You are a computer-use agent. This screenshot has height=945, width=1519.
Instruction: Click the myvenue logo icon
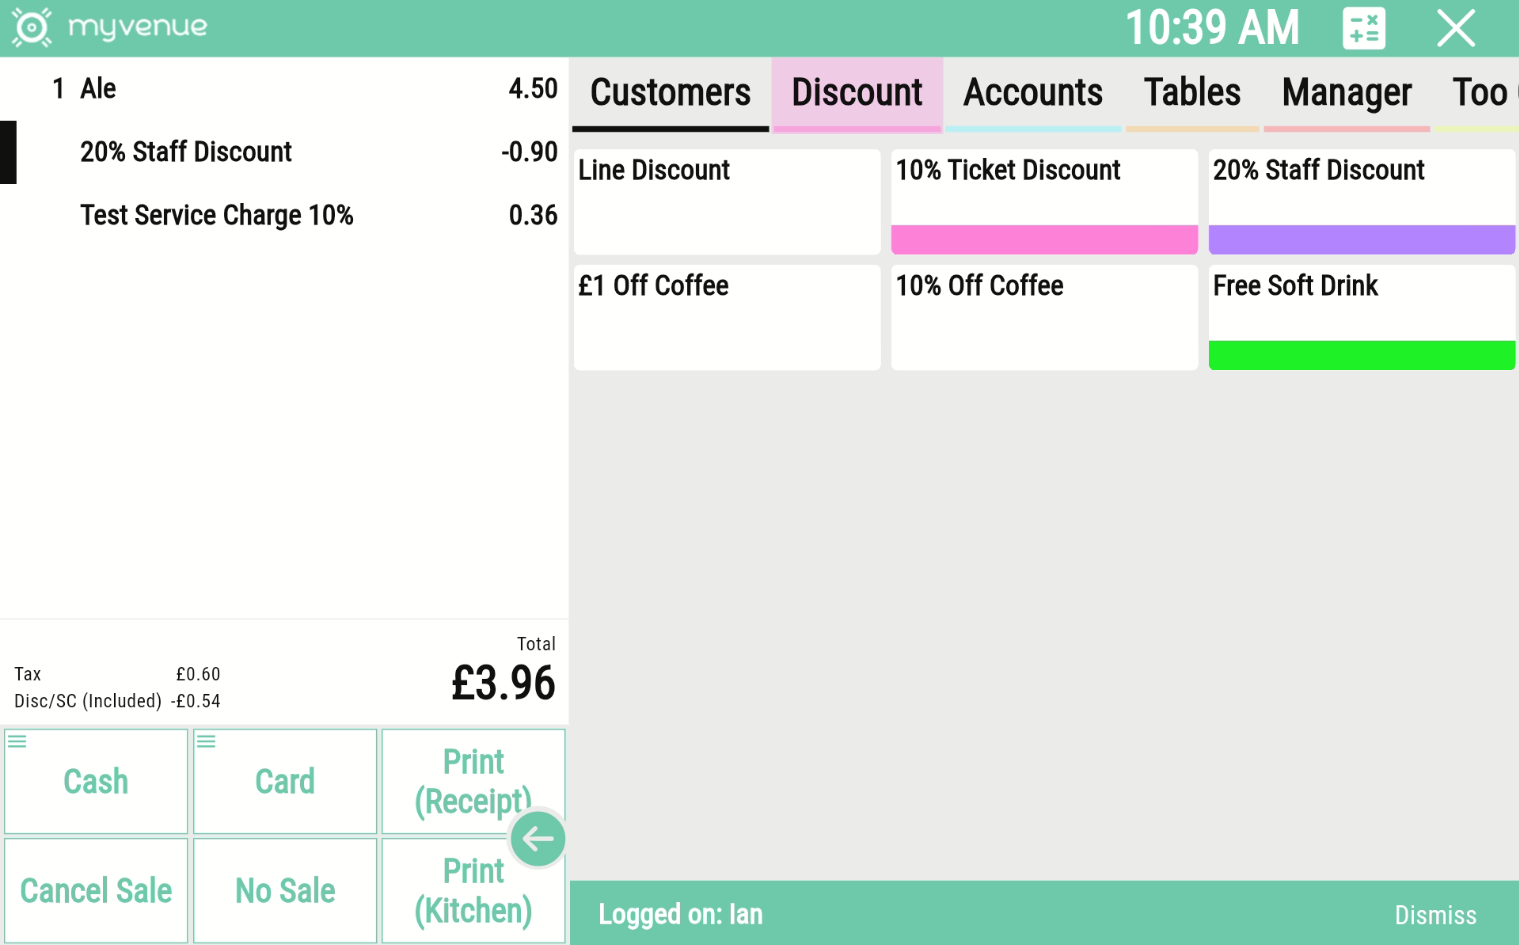click(31, 28)
